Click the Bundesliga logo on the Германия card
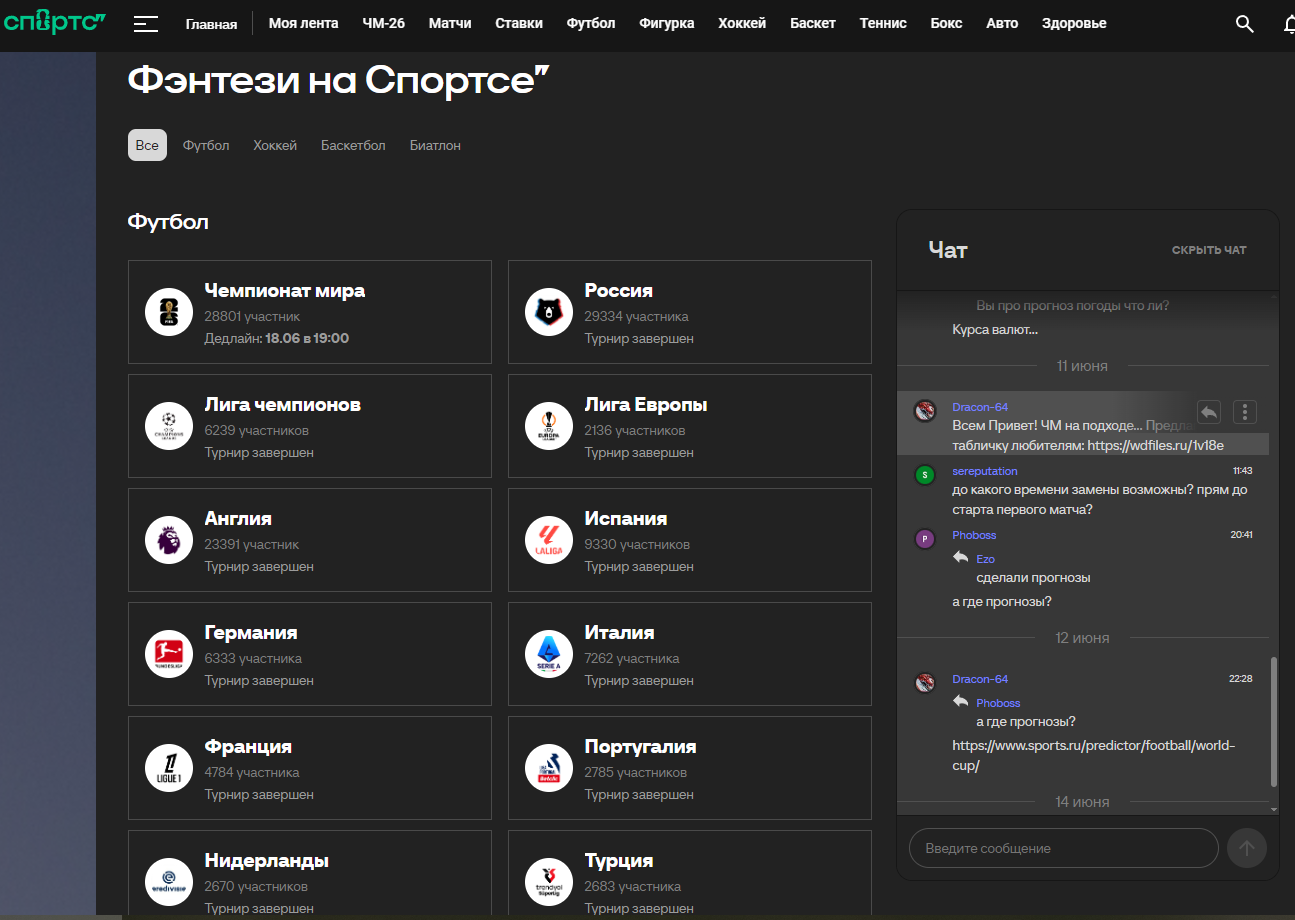This screenshot has width=1295, height=920. click(169, 655)
